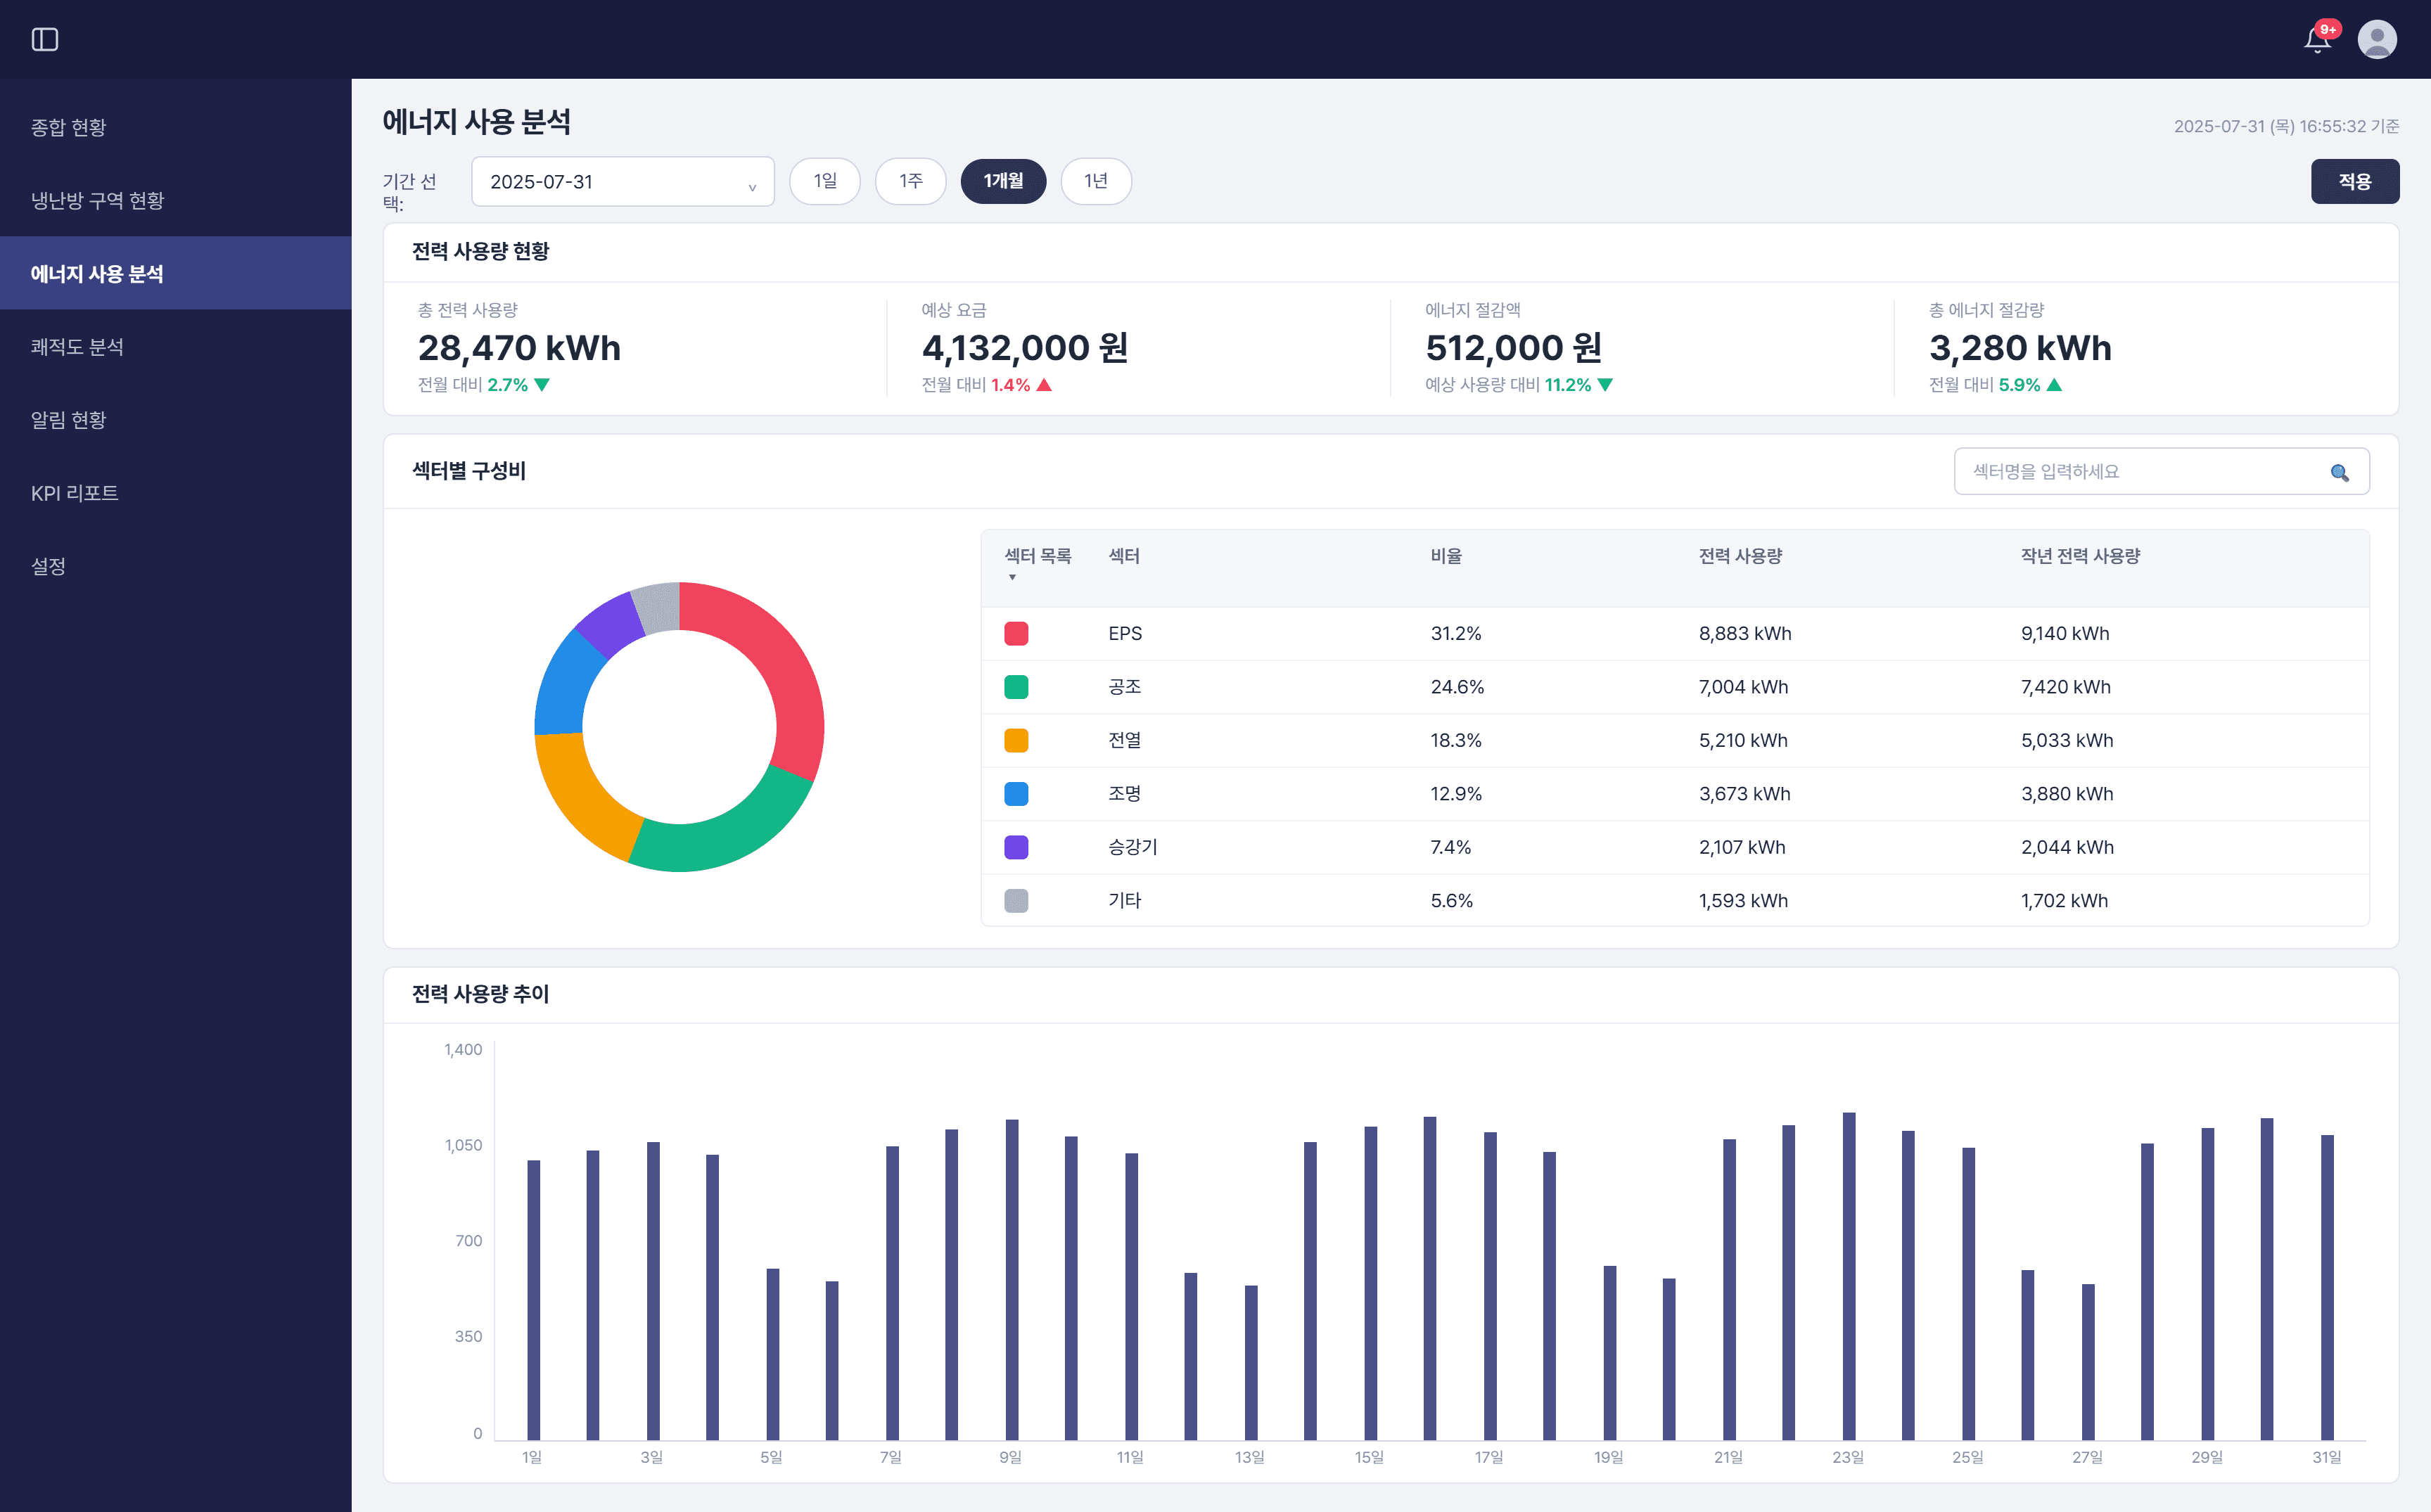Click the bar for 5일 in usage chart
2431x1512 pixels.
click(772, 1354)
